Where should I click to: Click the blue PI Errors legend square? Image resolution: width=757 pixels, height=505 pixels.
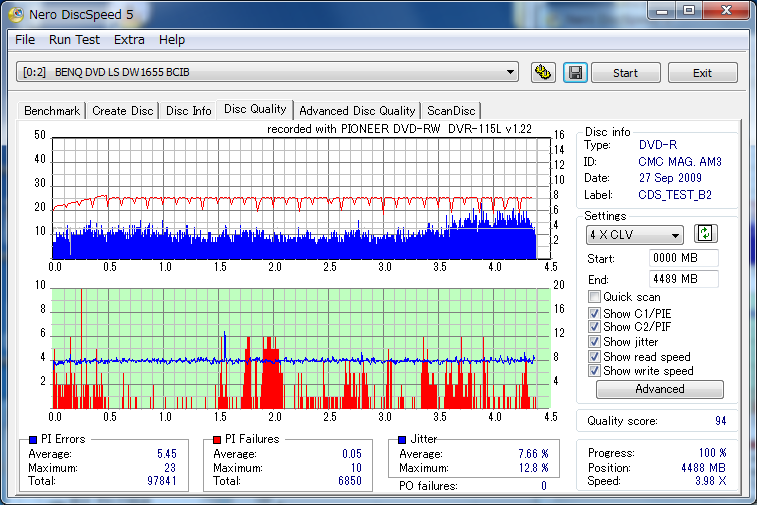click(x=33, y=439)
